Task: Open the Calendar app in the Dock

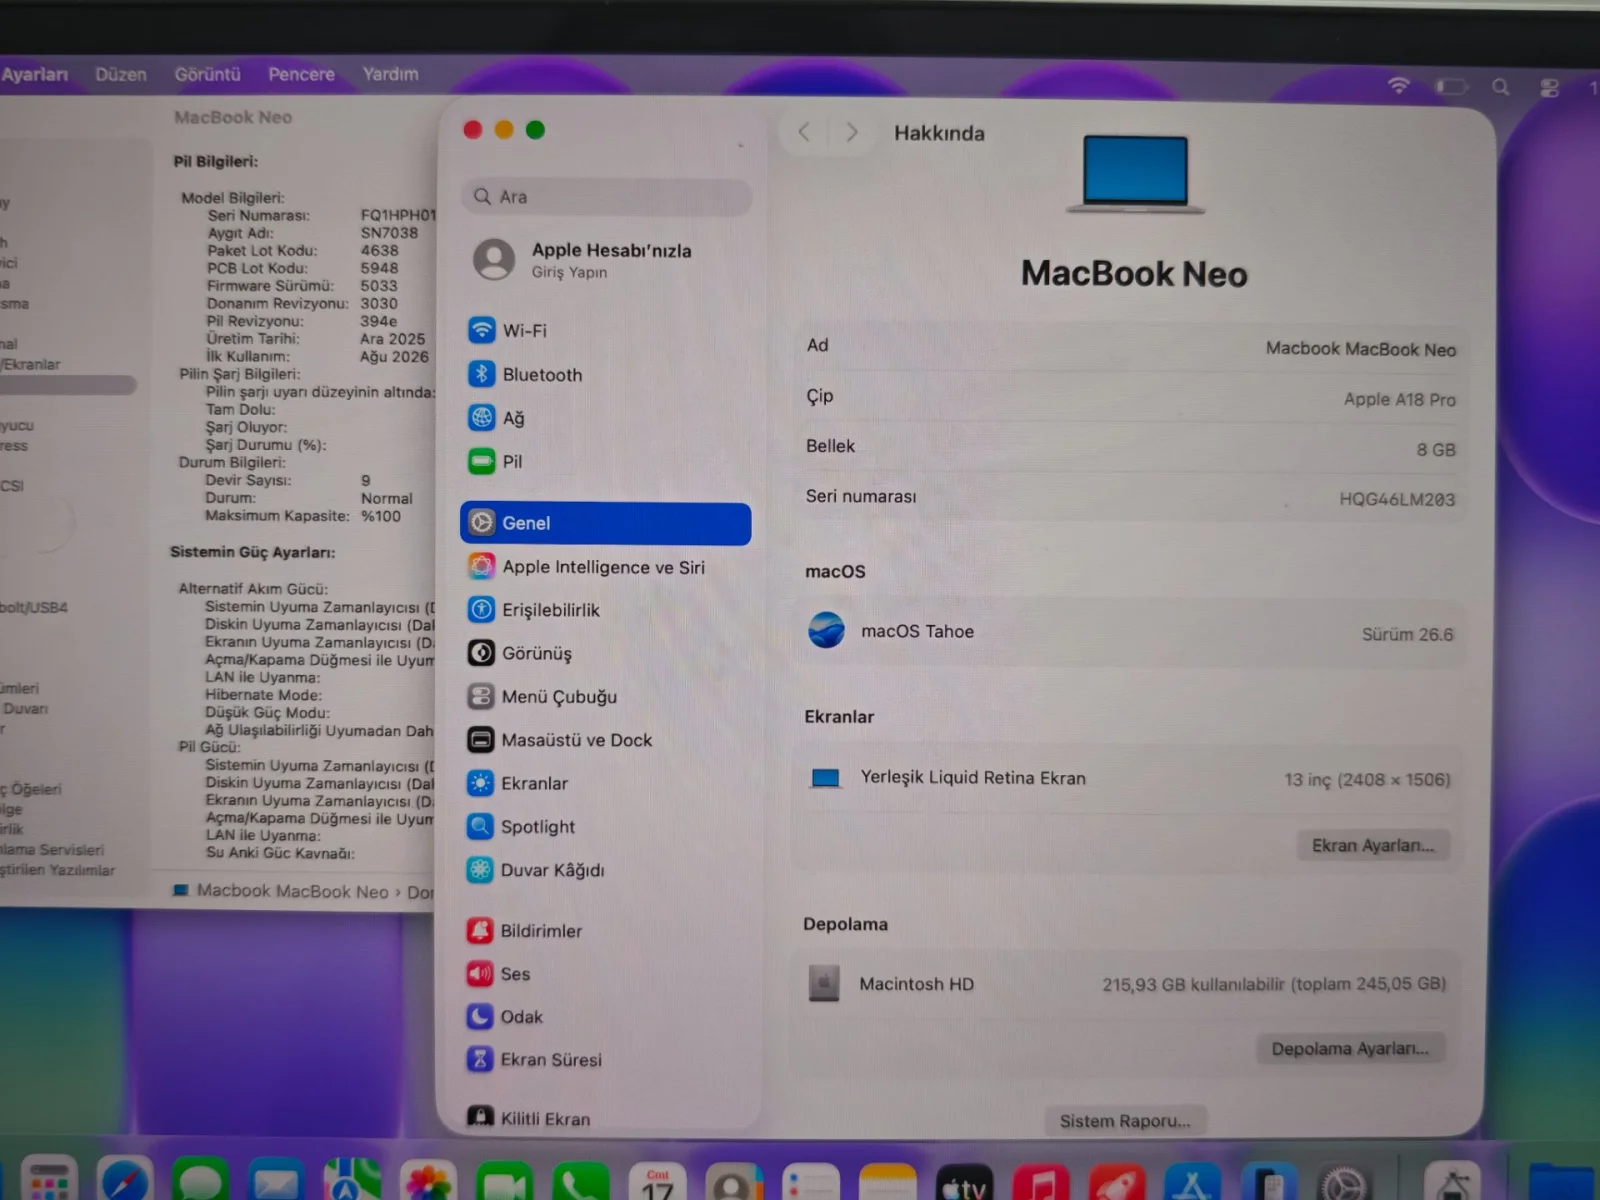Action: 657,1182
